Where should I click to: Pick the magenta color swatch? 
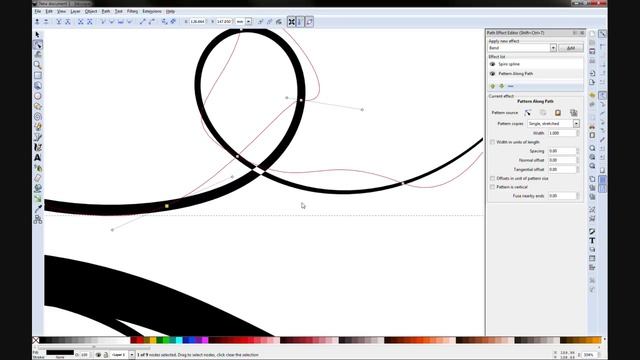pos(204,340)
